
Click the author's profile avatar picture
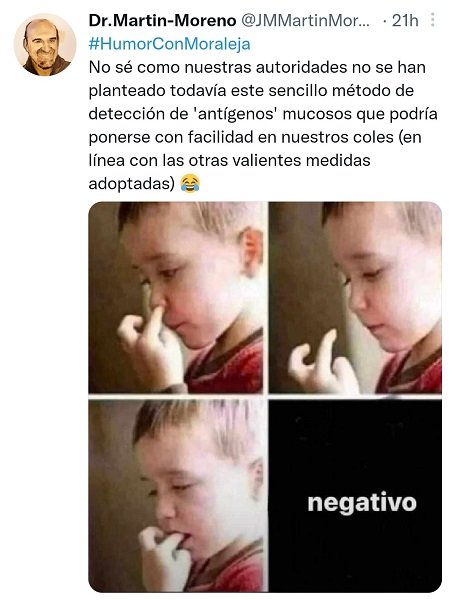(45, 45)
